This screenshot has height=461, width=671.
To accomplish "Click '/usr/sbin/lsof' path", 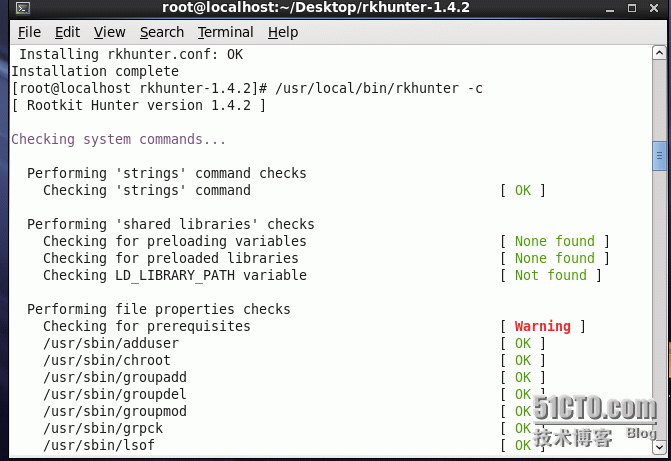I will (99, 445).
